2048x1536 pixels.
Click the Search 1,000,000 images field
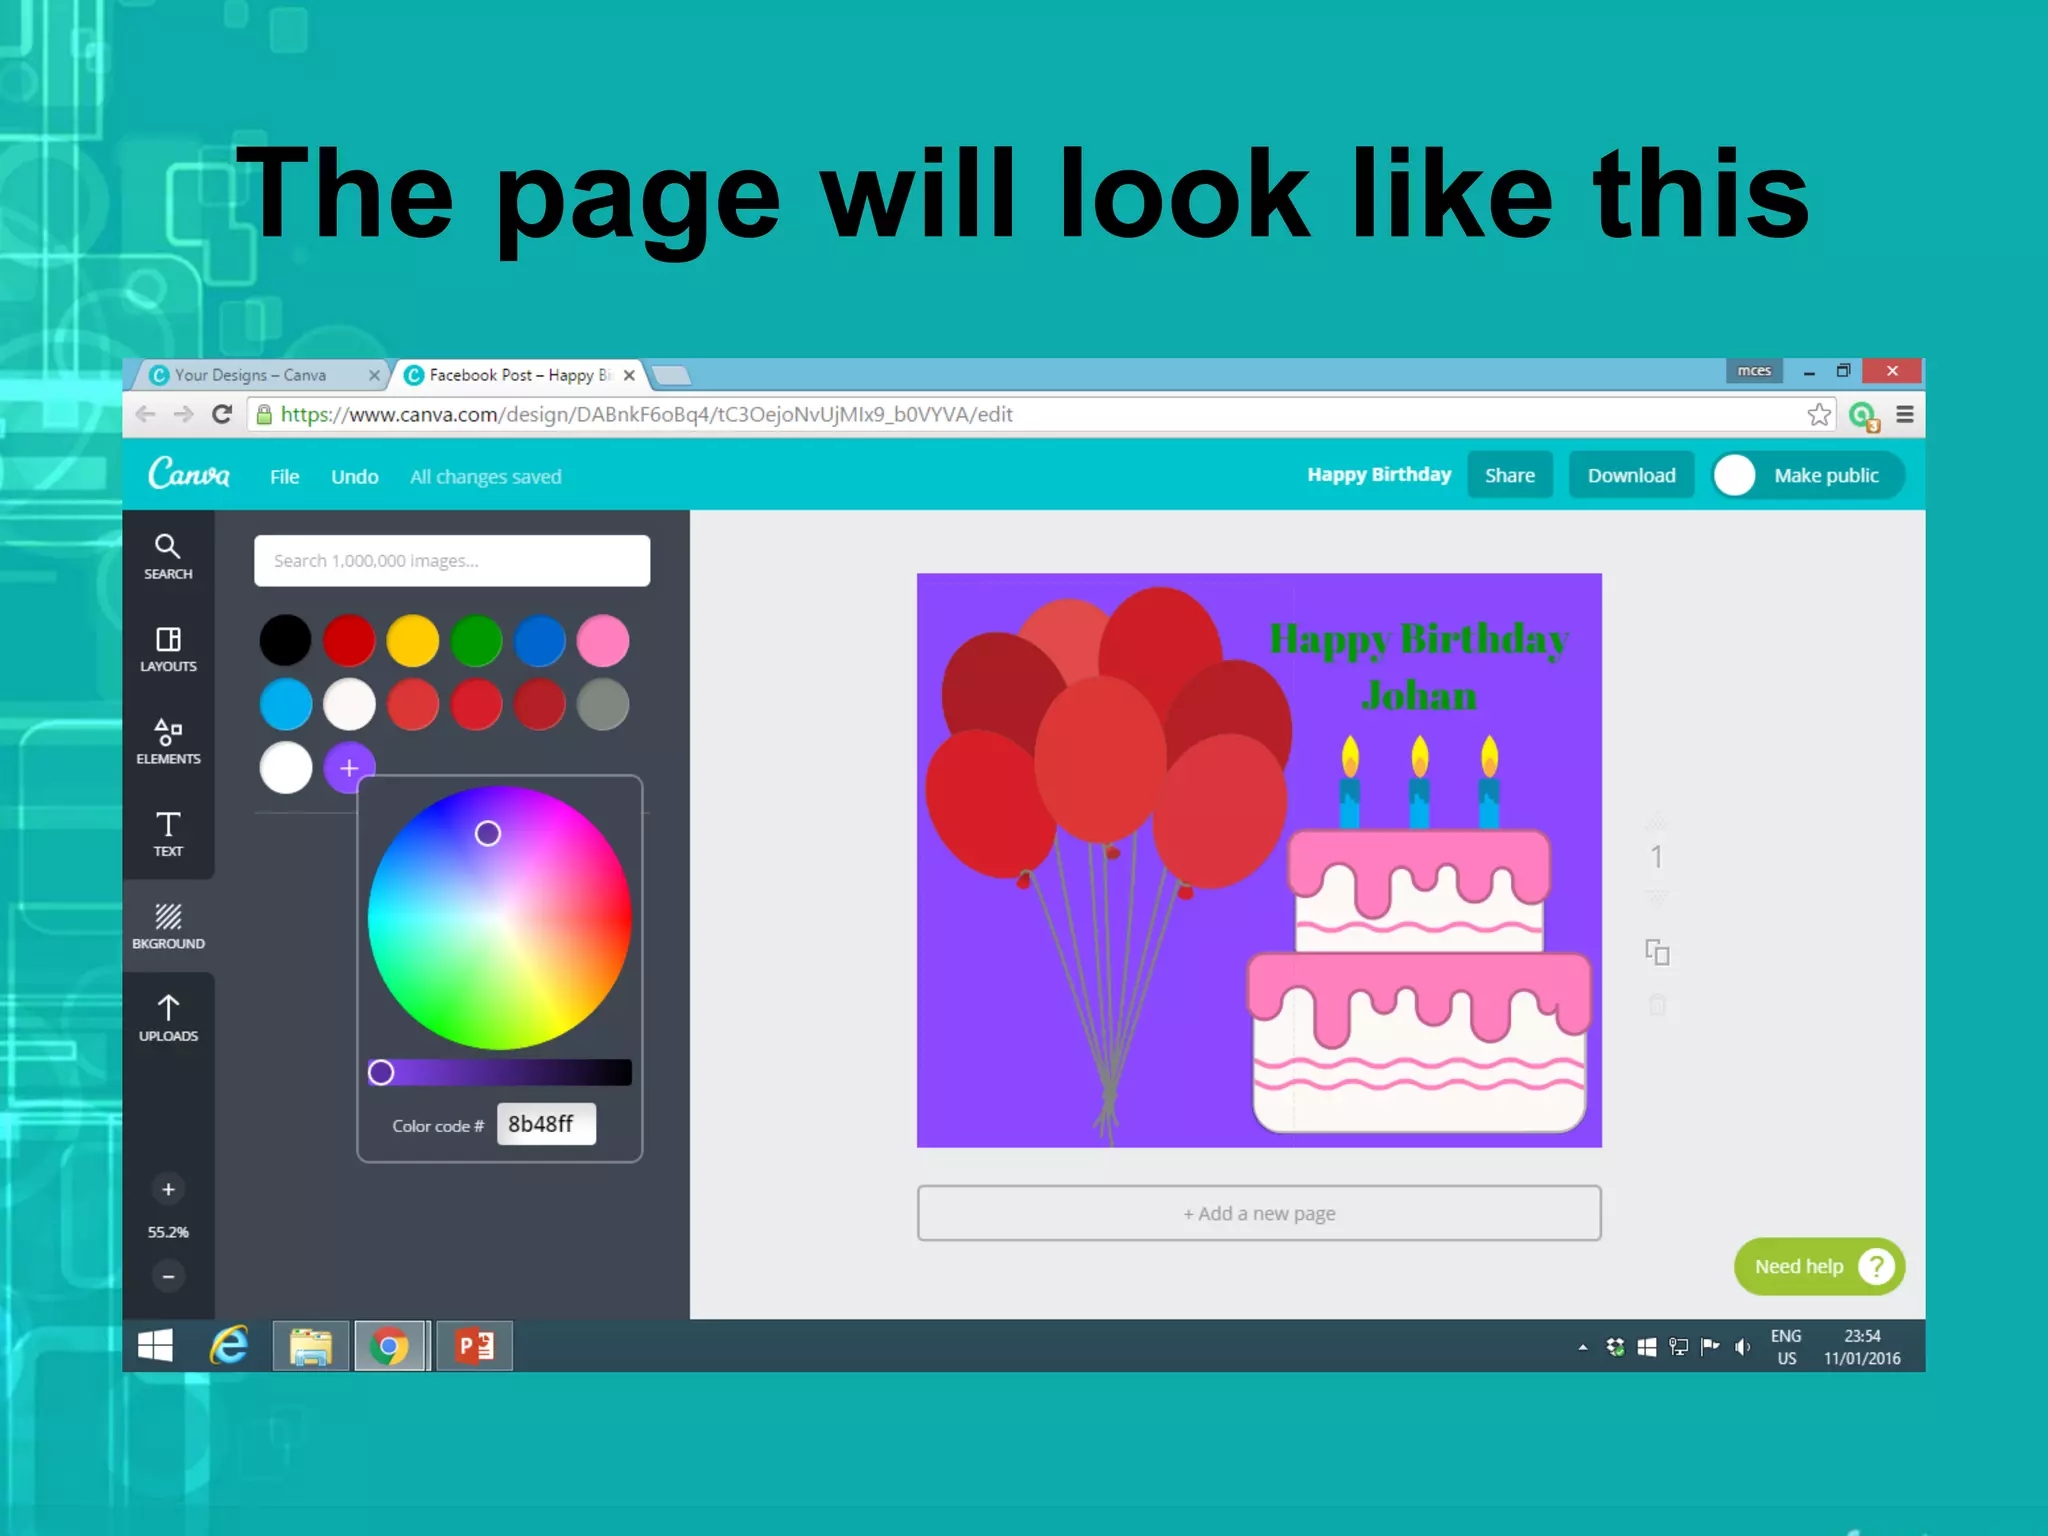pos(452,560)
